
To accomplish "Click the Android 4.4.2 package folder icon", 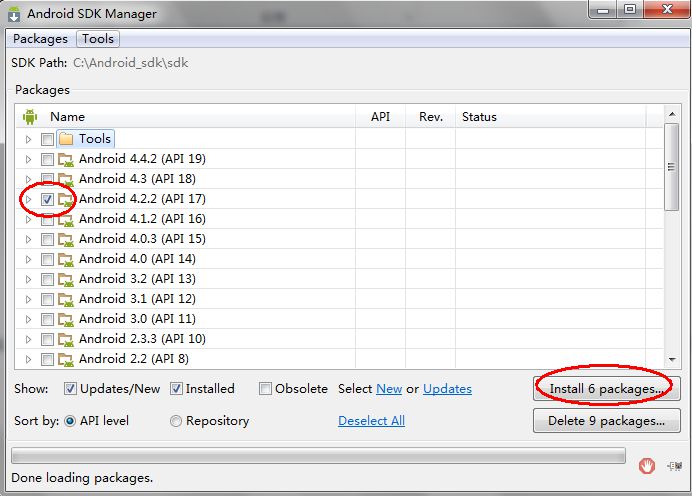I will (66, 159).
